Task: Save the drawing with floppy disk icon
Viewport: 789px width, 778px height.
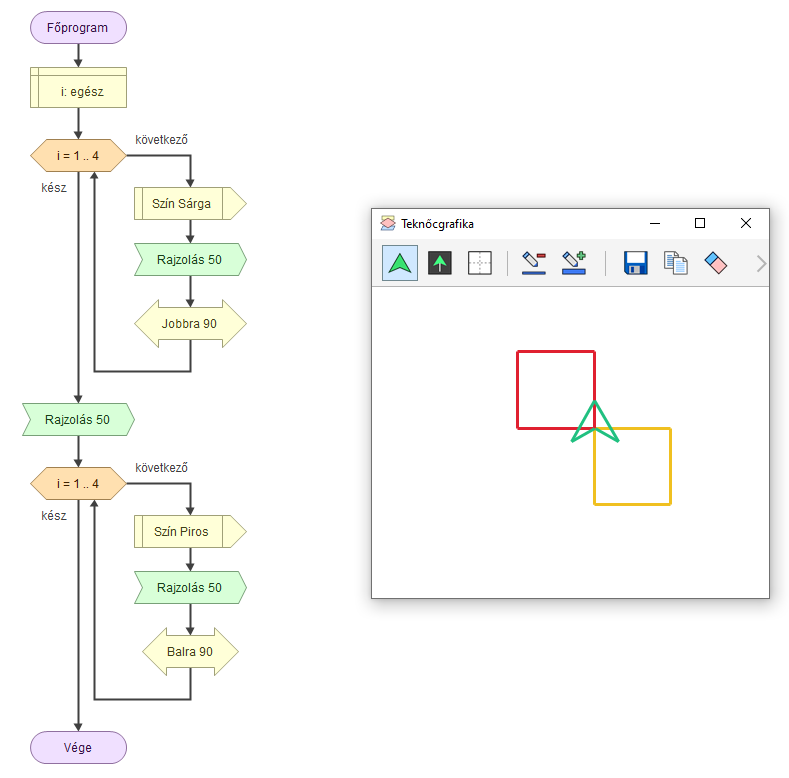Action: 636,263
